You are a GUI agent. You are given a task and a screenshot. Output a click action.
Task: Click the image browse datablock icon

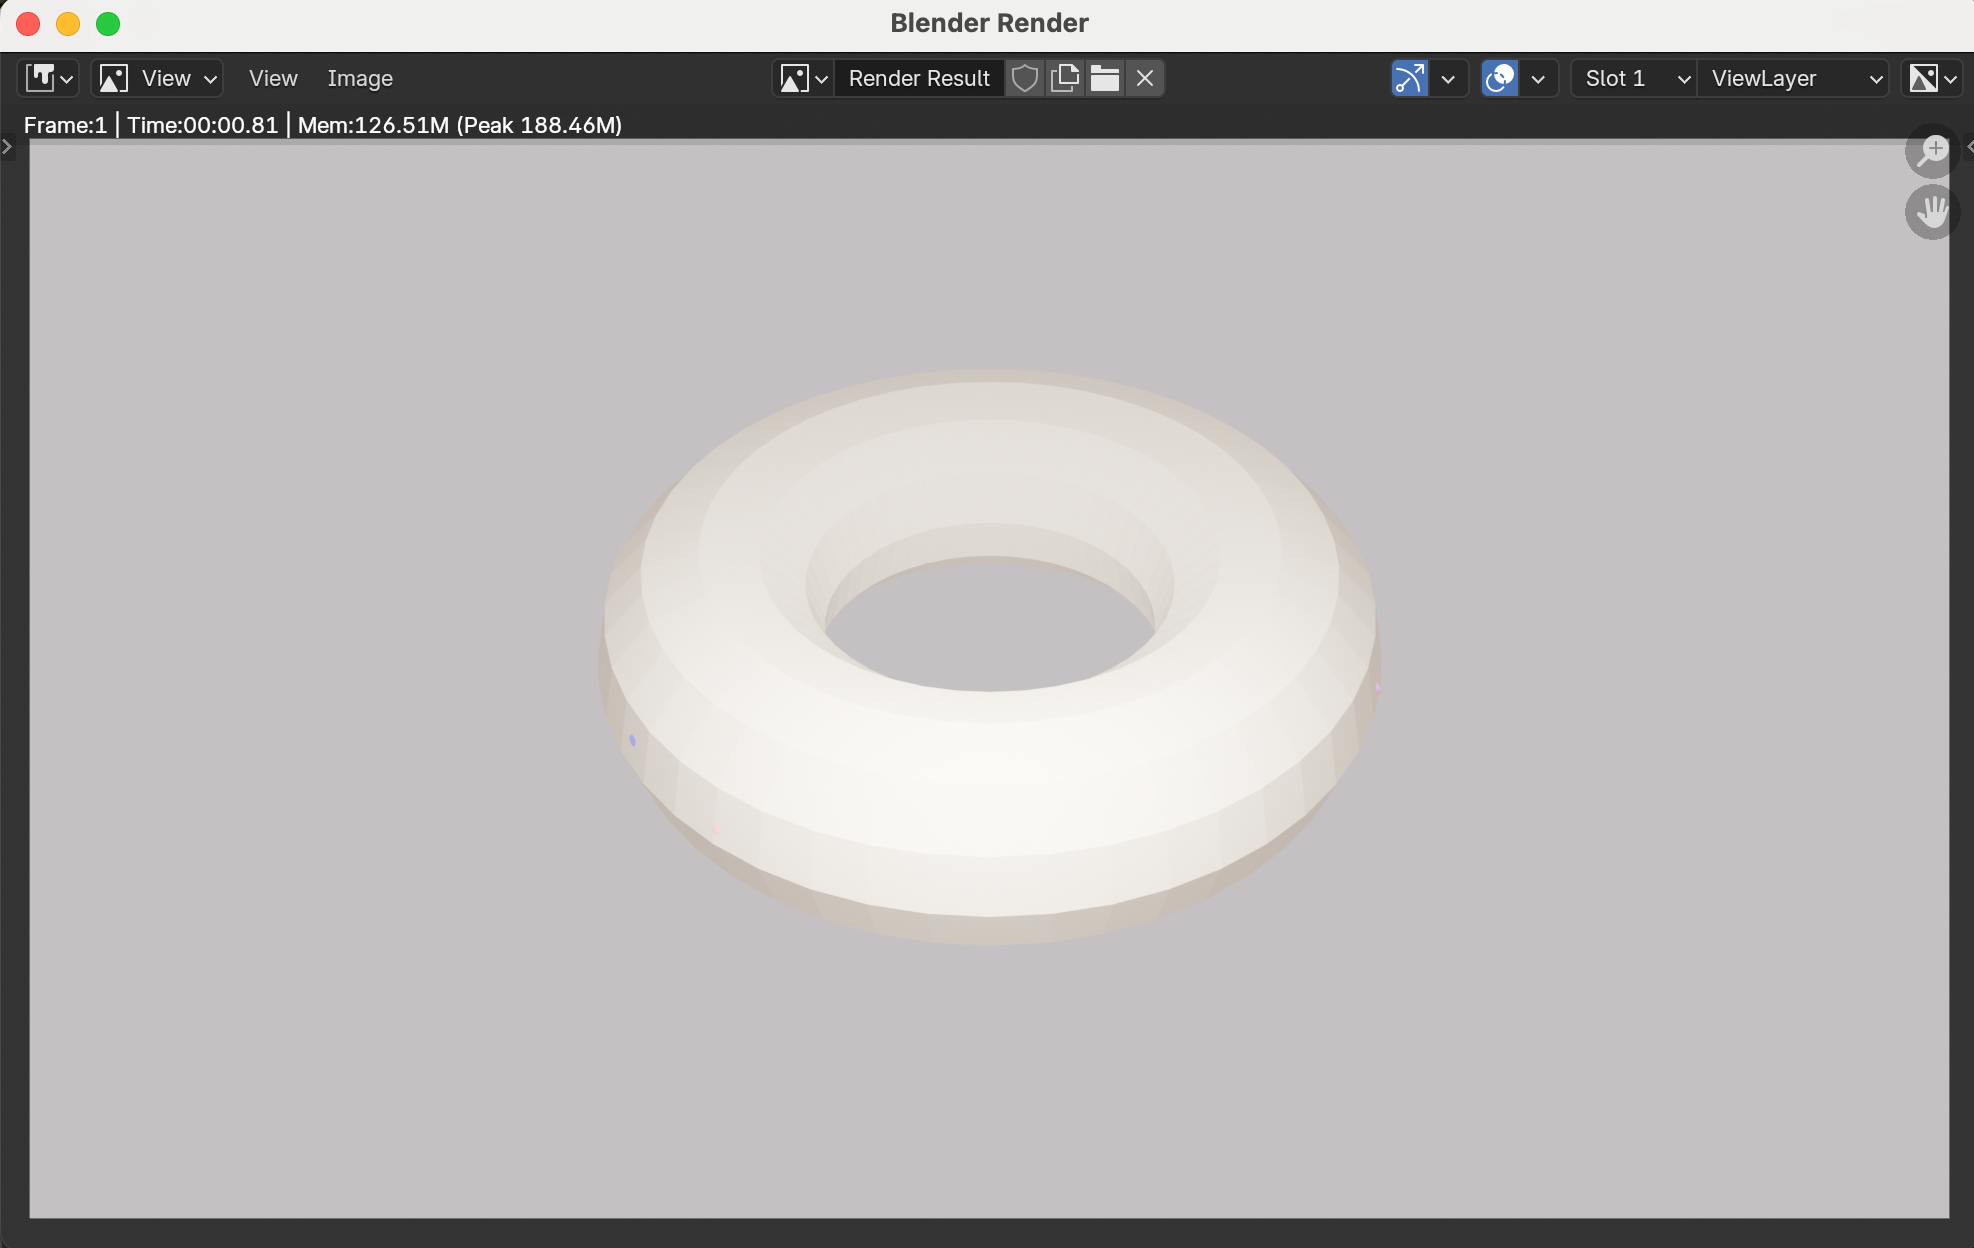coord(803,78)
